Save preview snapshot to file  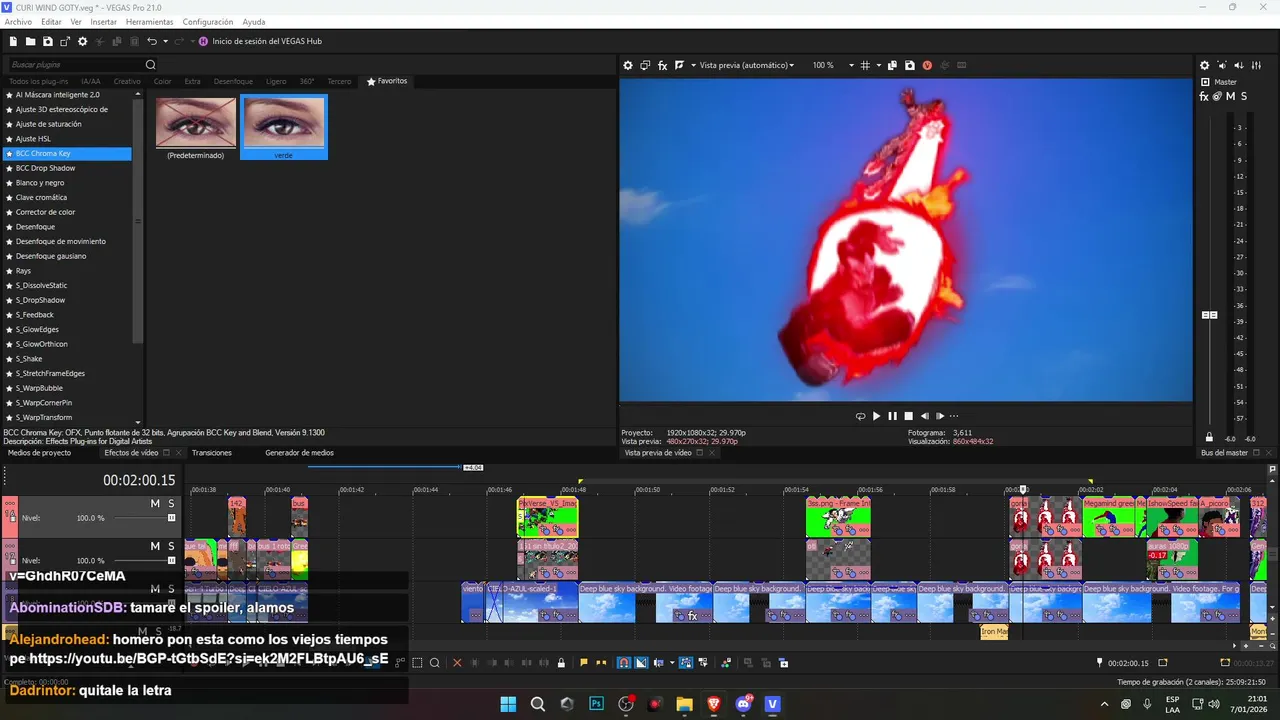coord(910,65)
